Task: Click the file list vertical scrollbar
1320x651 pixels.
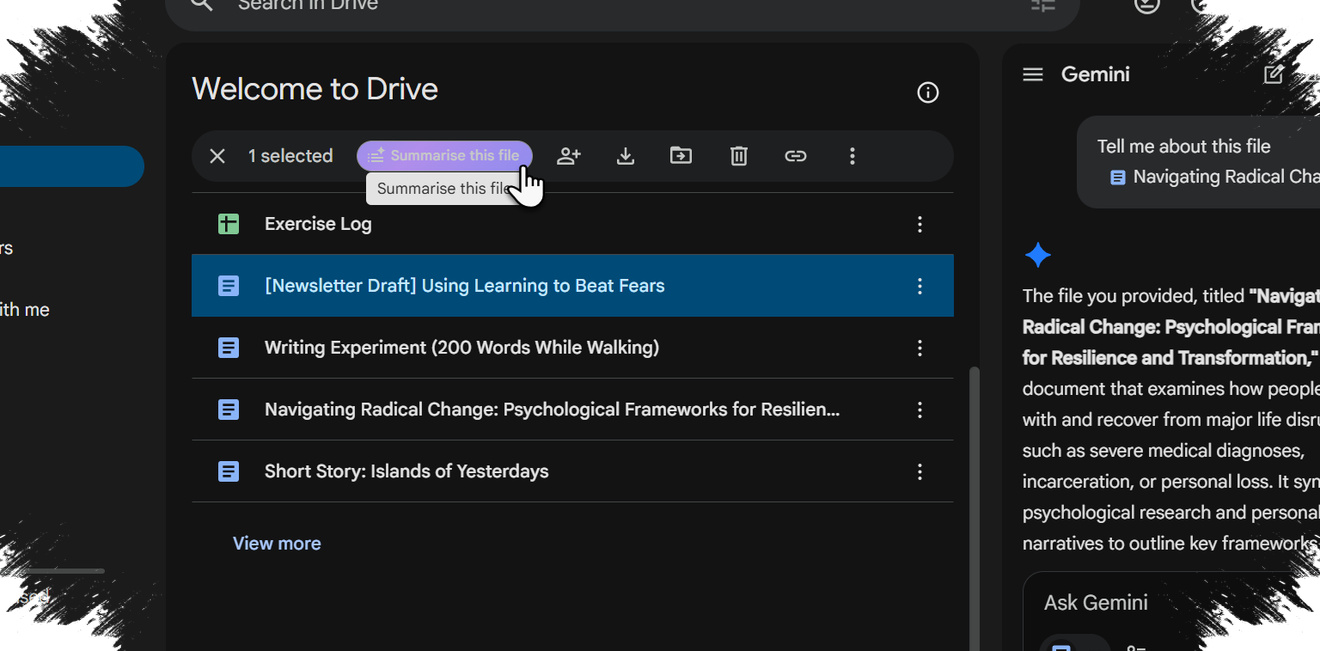Action: (974, 508)
